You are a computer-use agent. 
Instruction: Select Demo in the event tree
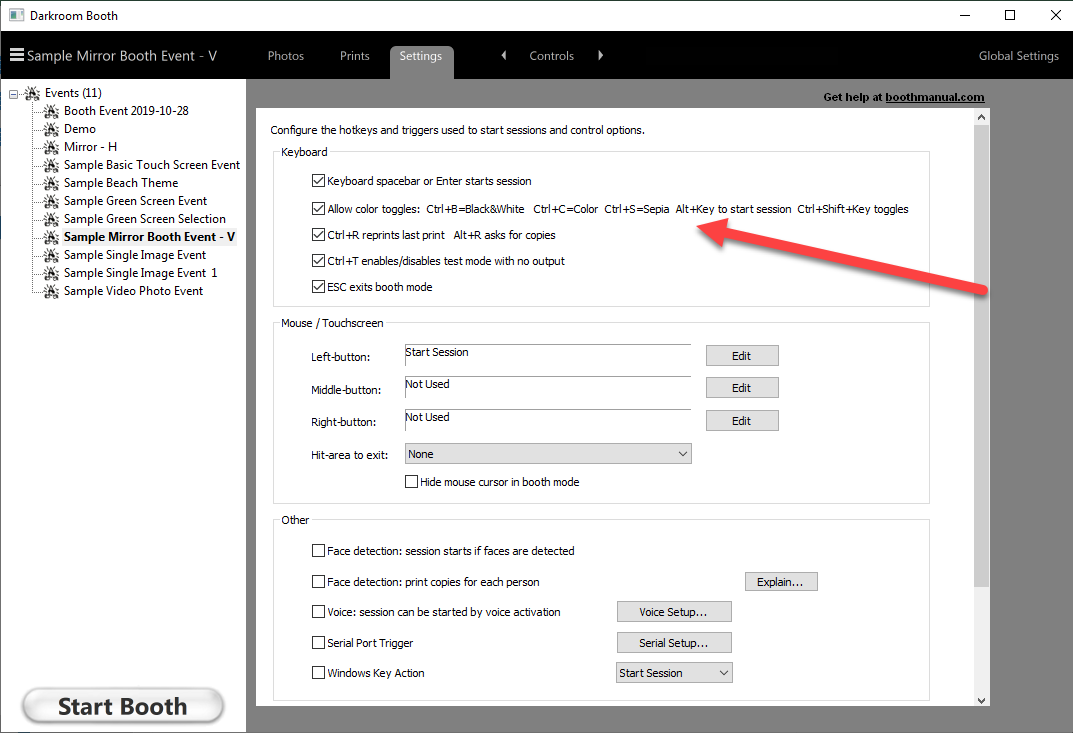coord(80,129)
